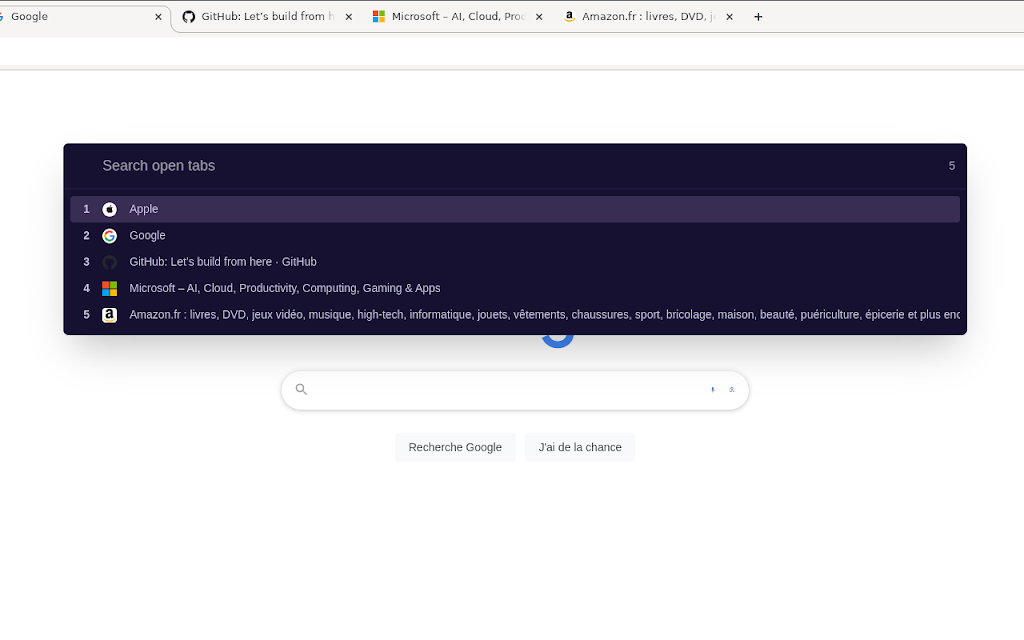Open a new browser tab with plus
The image size is (1024, 640).
tap(758, 17)
